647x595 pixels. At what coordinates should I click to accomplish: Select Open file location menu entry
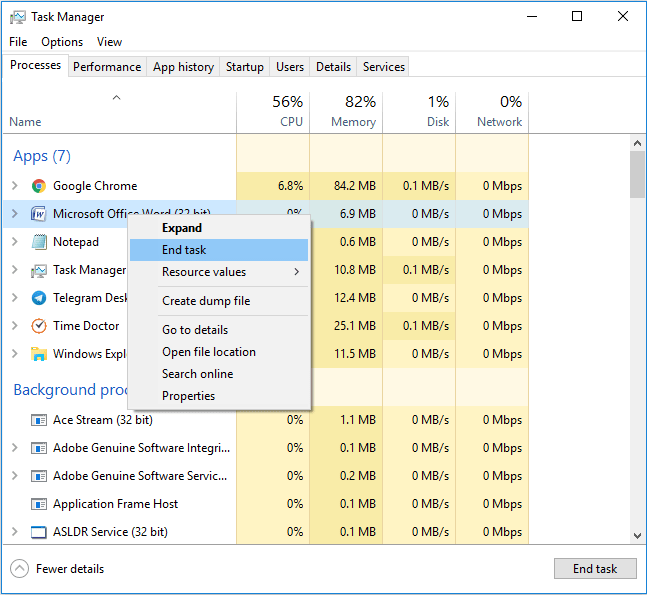coord(209,352)
